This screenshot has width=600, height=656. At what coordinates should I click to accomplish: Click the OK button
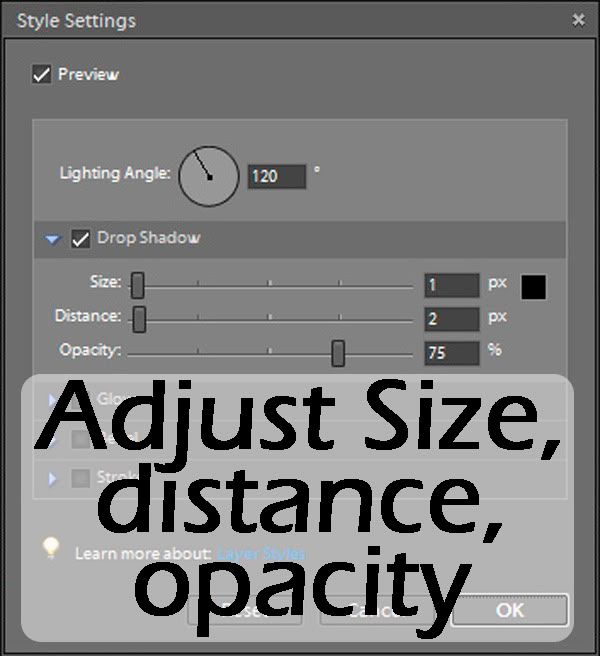pos(510,610)
